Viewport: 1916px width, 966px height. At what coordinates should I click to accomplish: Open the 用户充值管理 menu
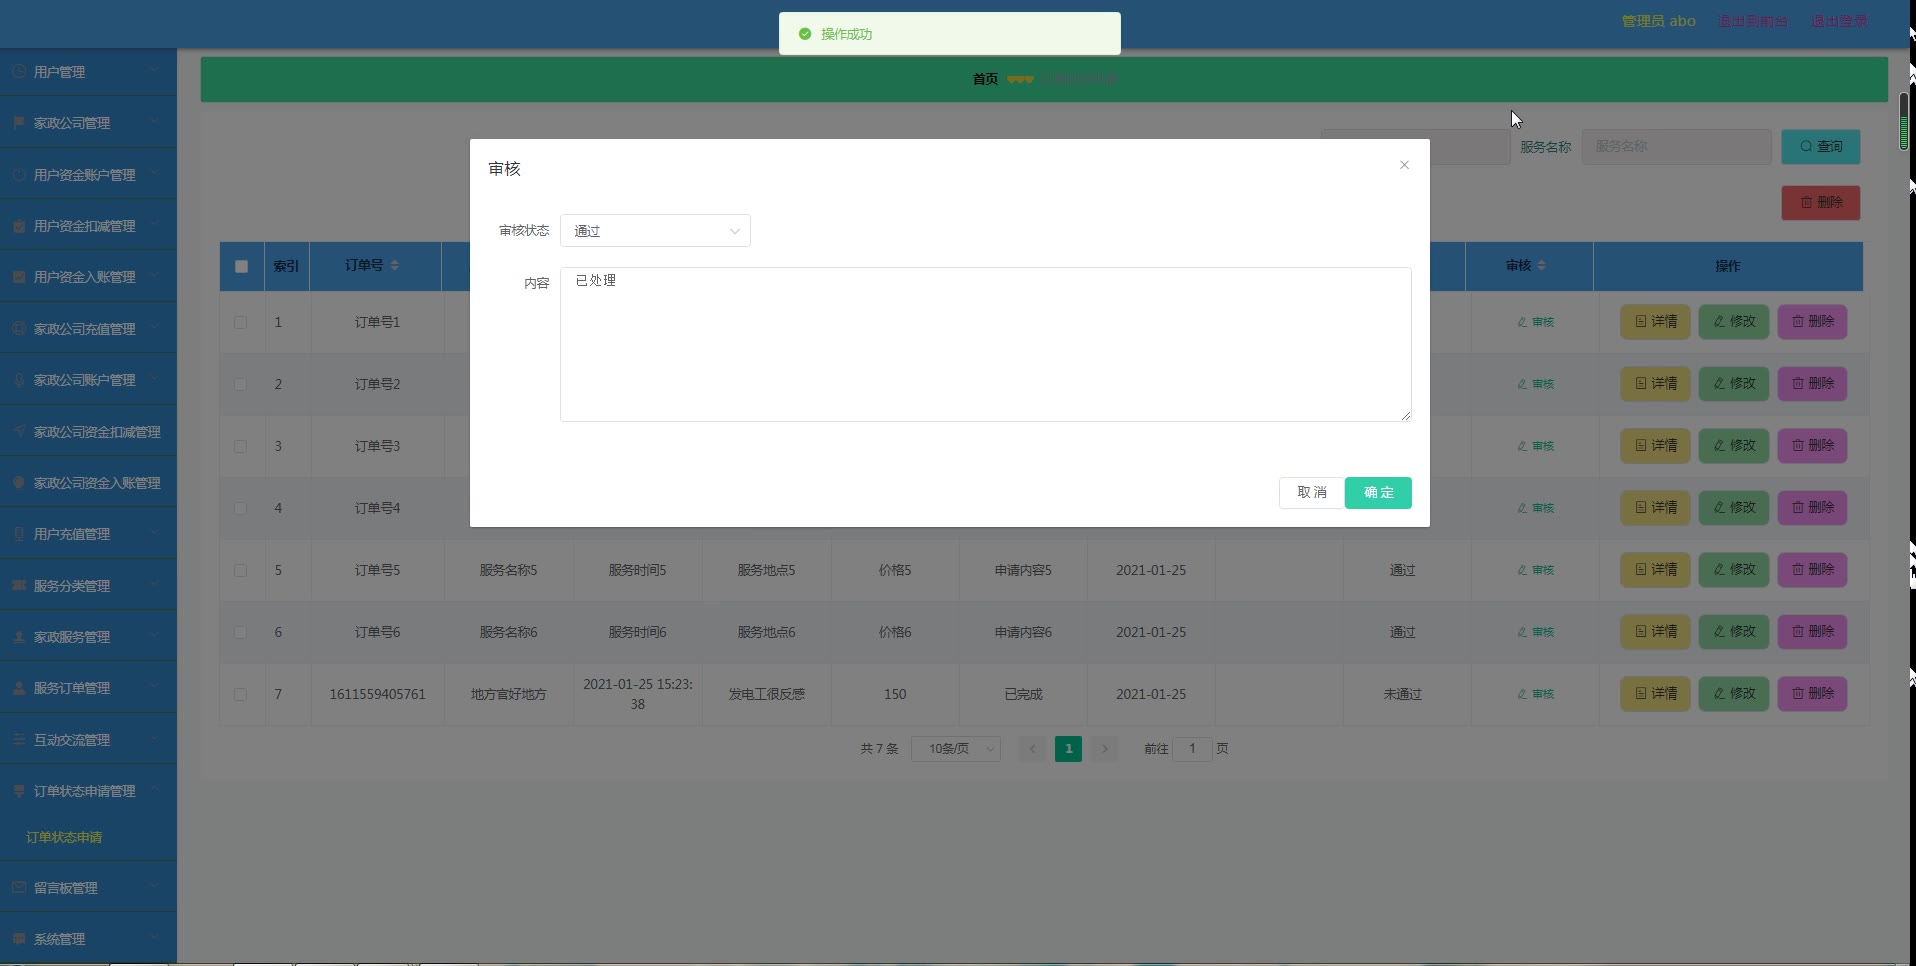coord(88,534)
